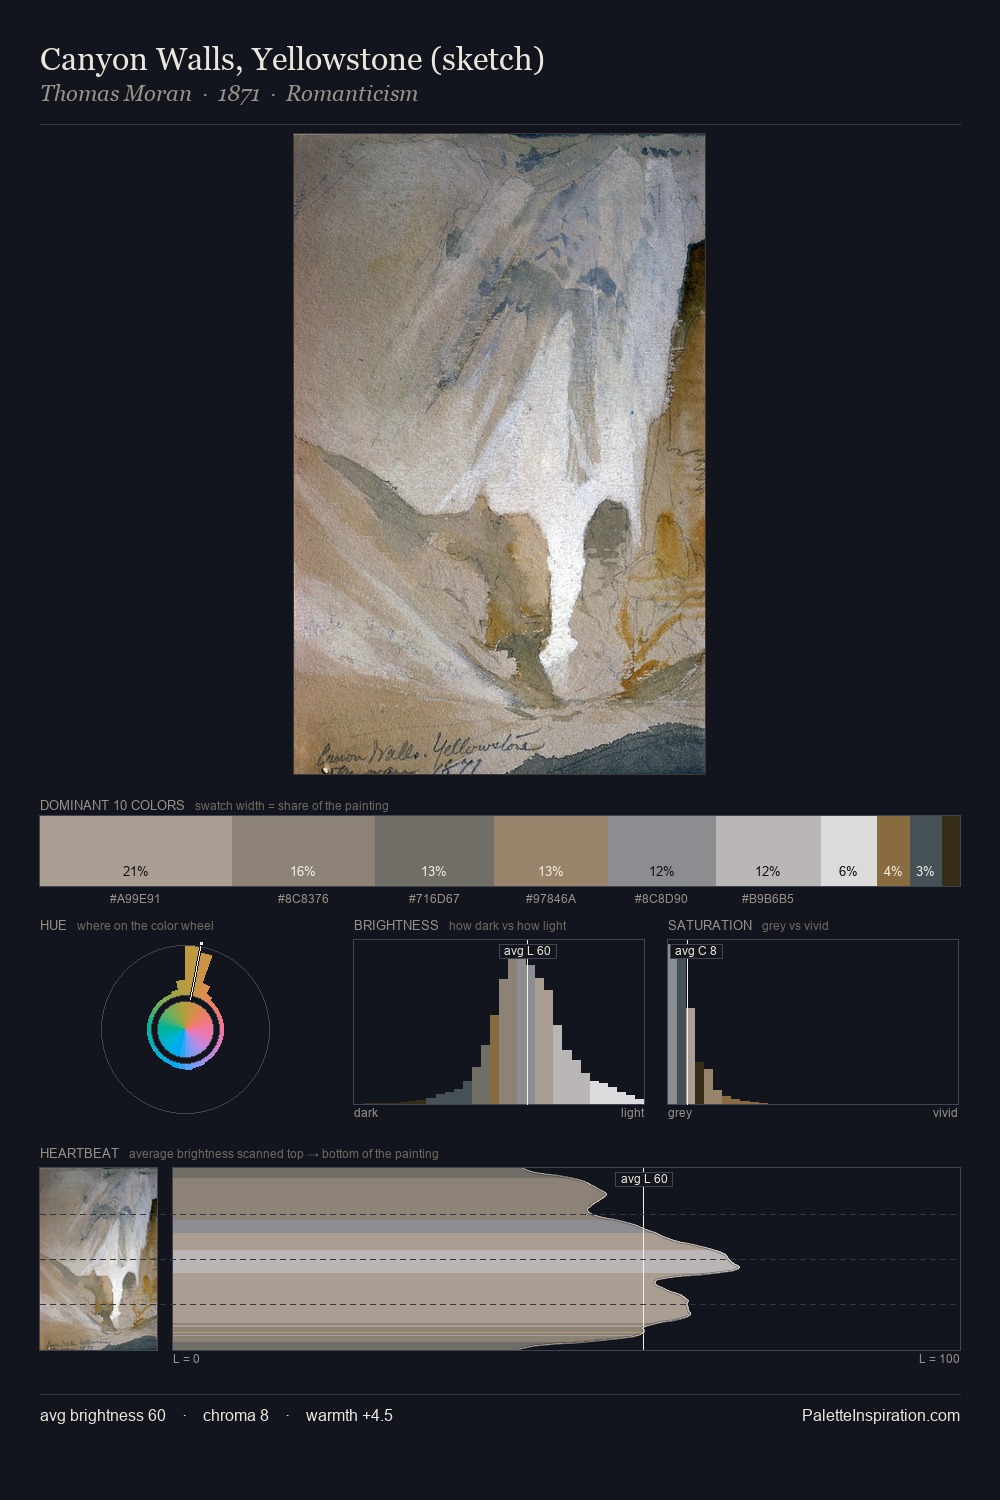Select the ochre brown 4% swatch

pyautogui.click(x=894, y=851)
